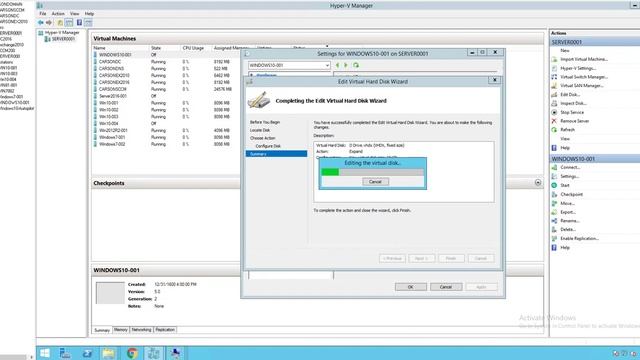Click the View action under SERVER0001
The height and width of the screenshot is (360, 640).
pyautogui.click(x=565, y=139)
